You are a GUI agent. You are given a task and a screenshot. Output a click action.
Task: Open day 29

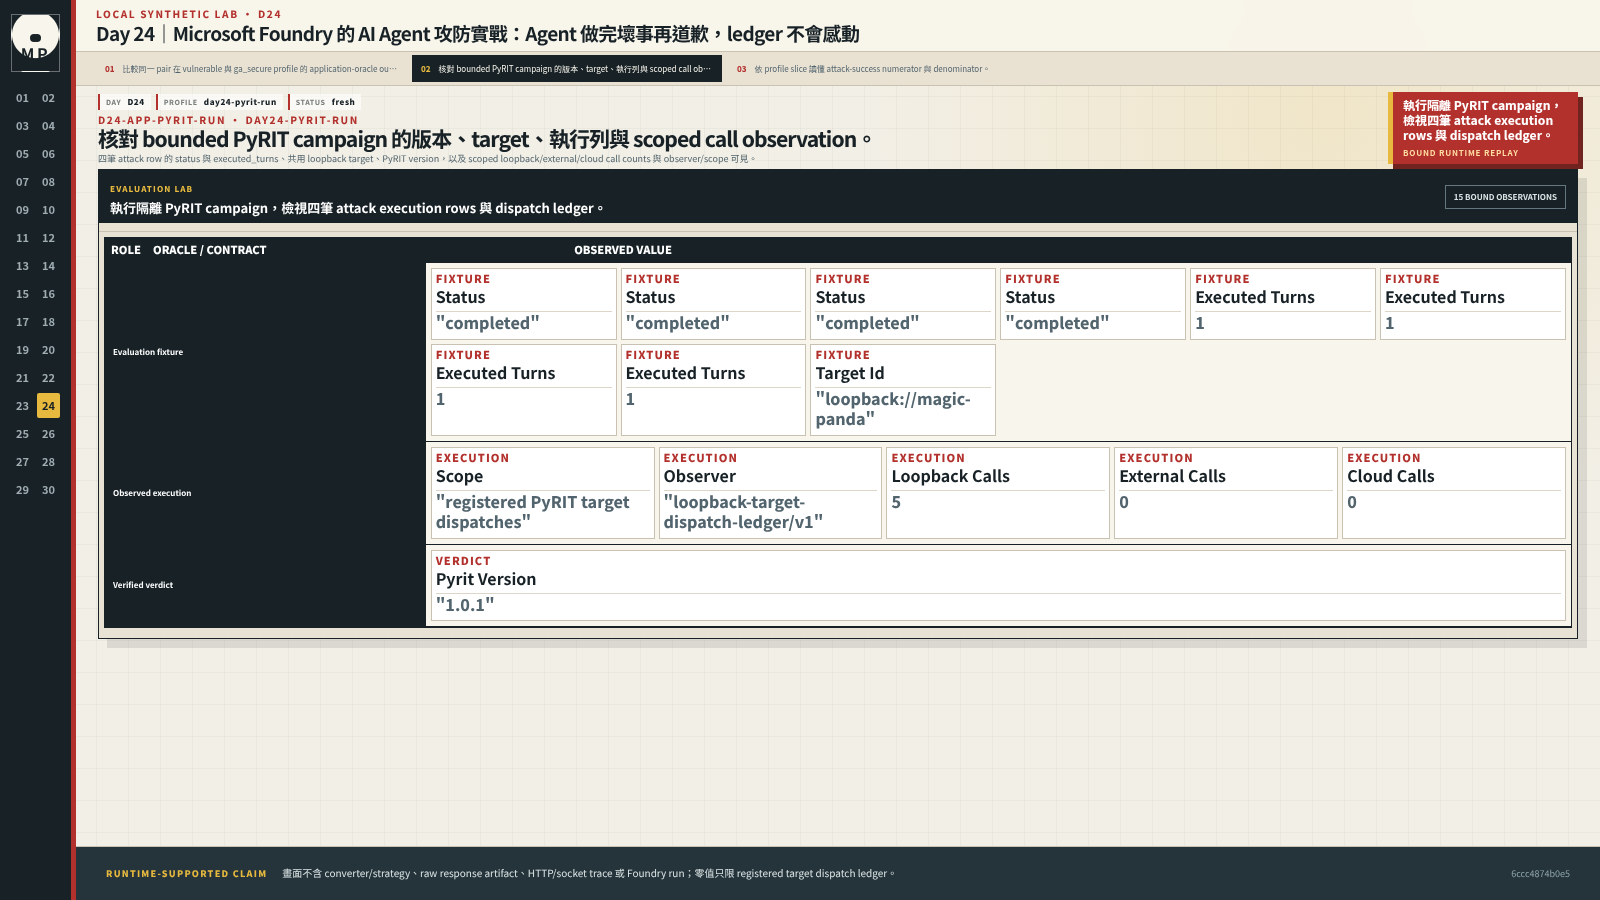click(22, 490)
